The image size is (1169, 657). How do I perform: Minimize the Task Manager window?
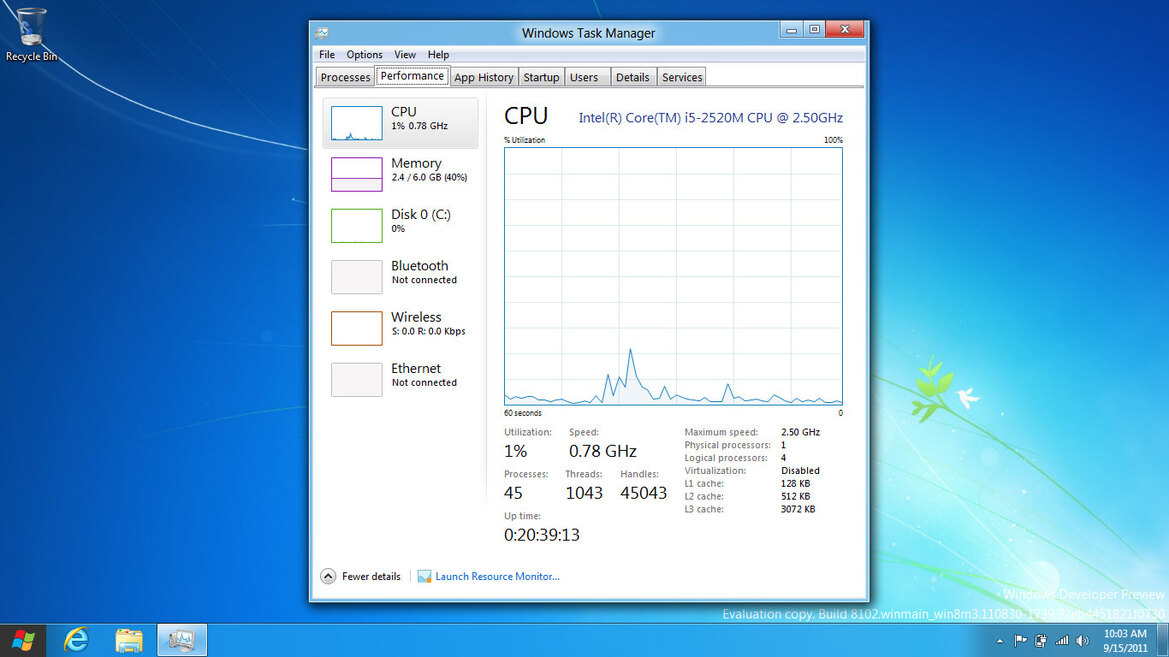(x=791, y=30)
